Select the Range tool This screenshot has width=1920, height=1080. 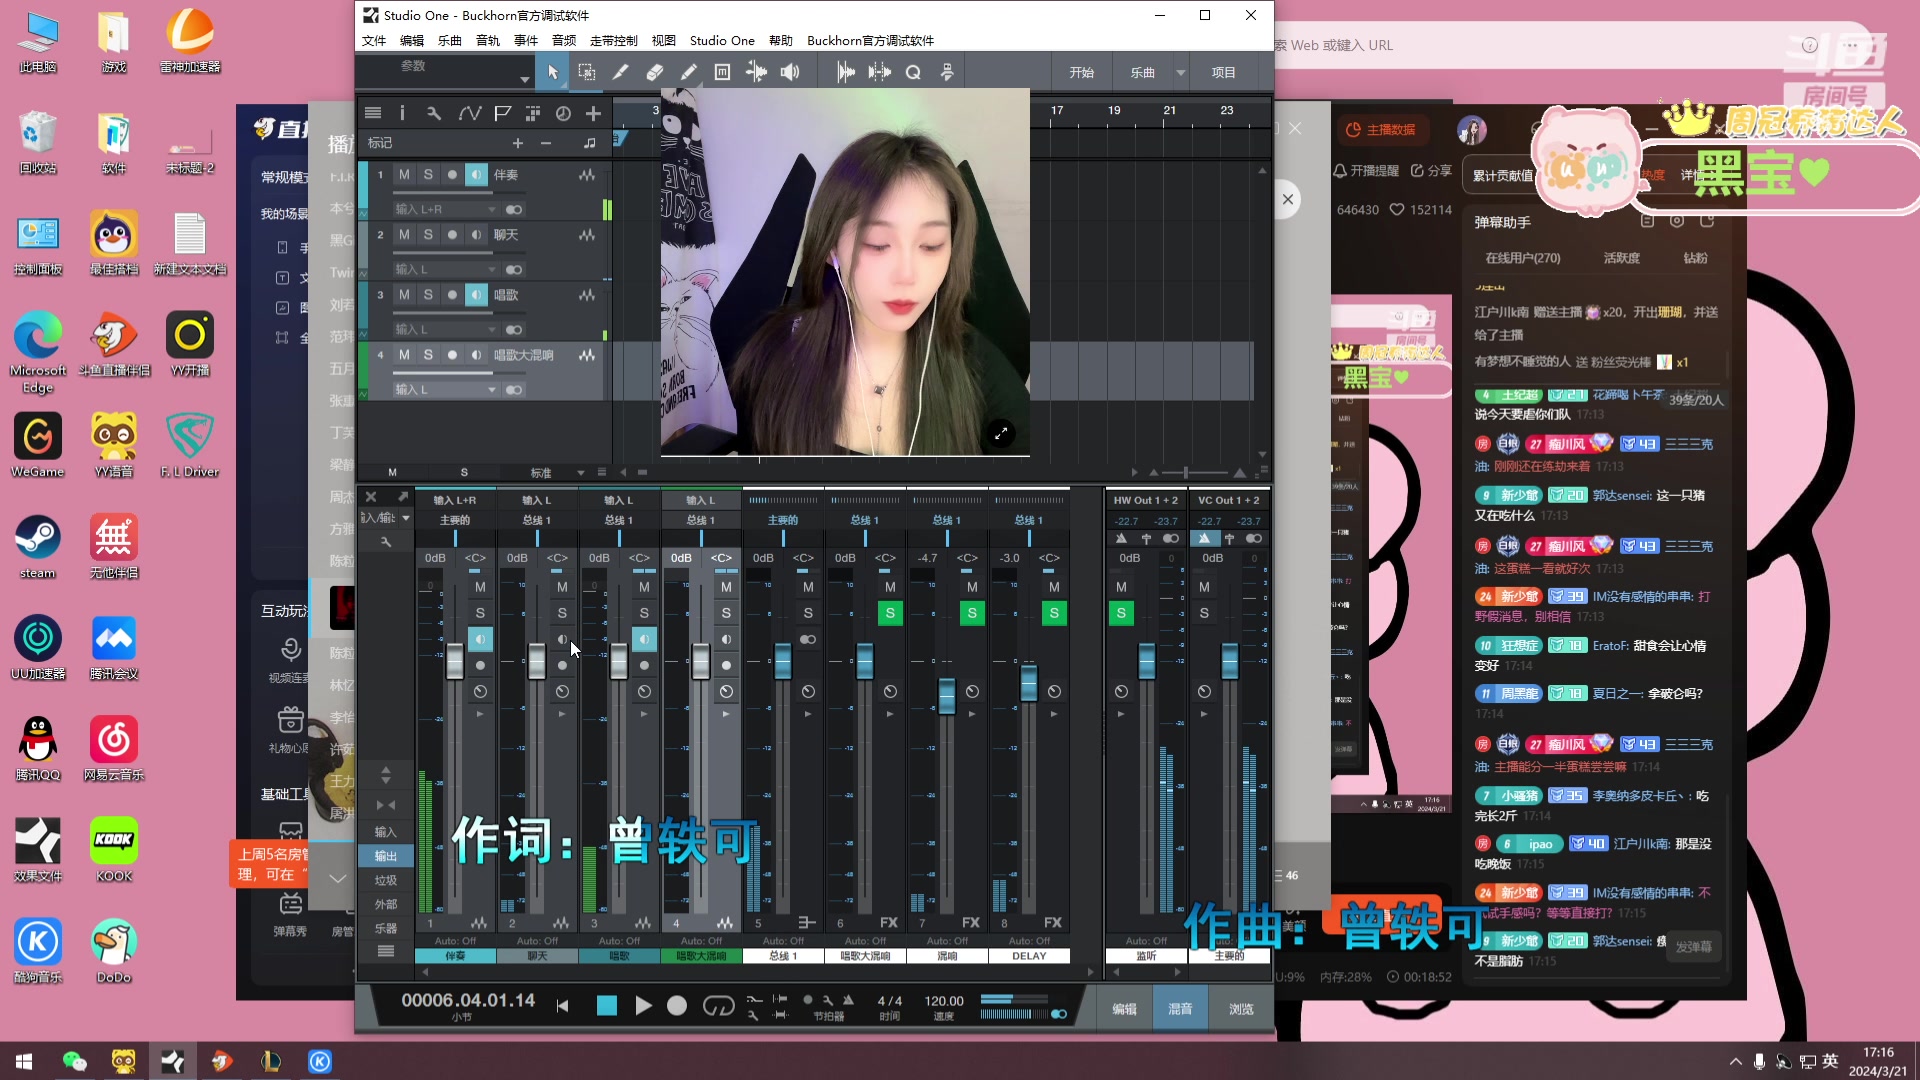tap(587, 72)
